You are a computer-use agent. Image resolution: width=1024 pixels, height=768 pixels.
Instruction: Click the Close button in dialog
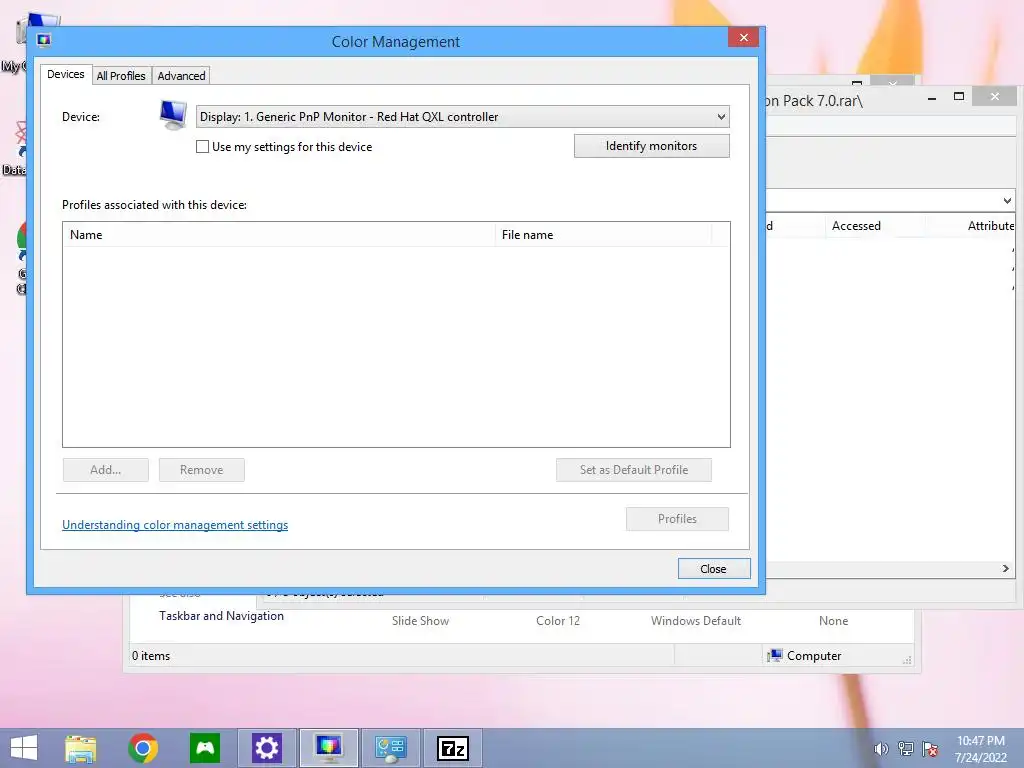click(x=714, y=569)
